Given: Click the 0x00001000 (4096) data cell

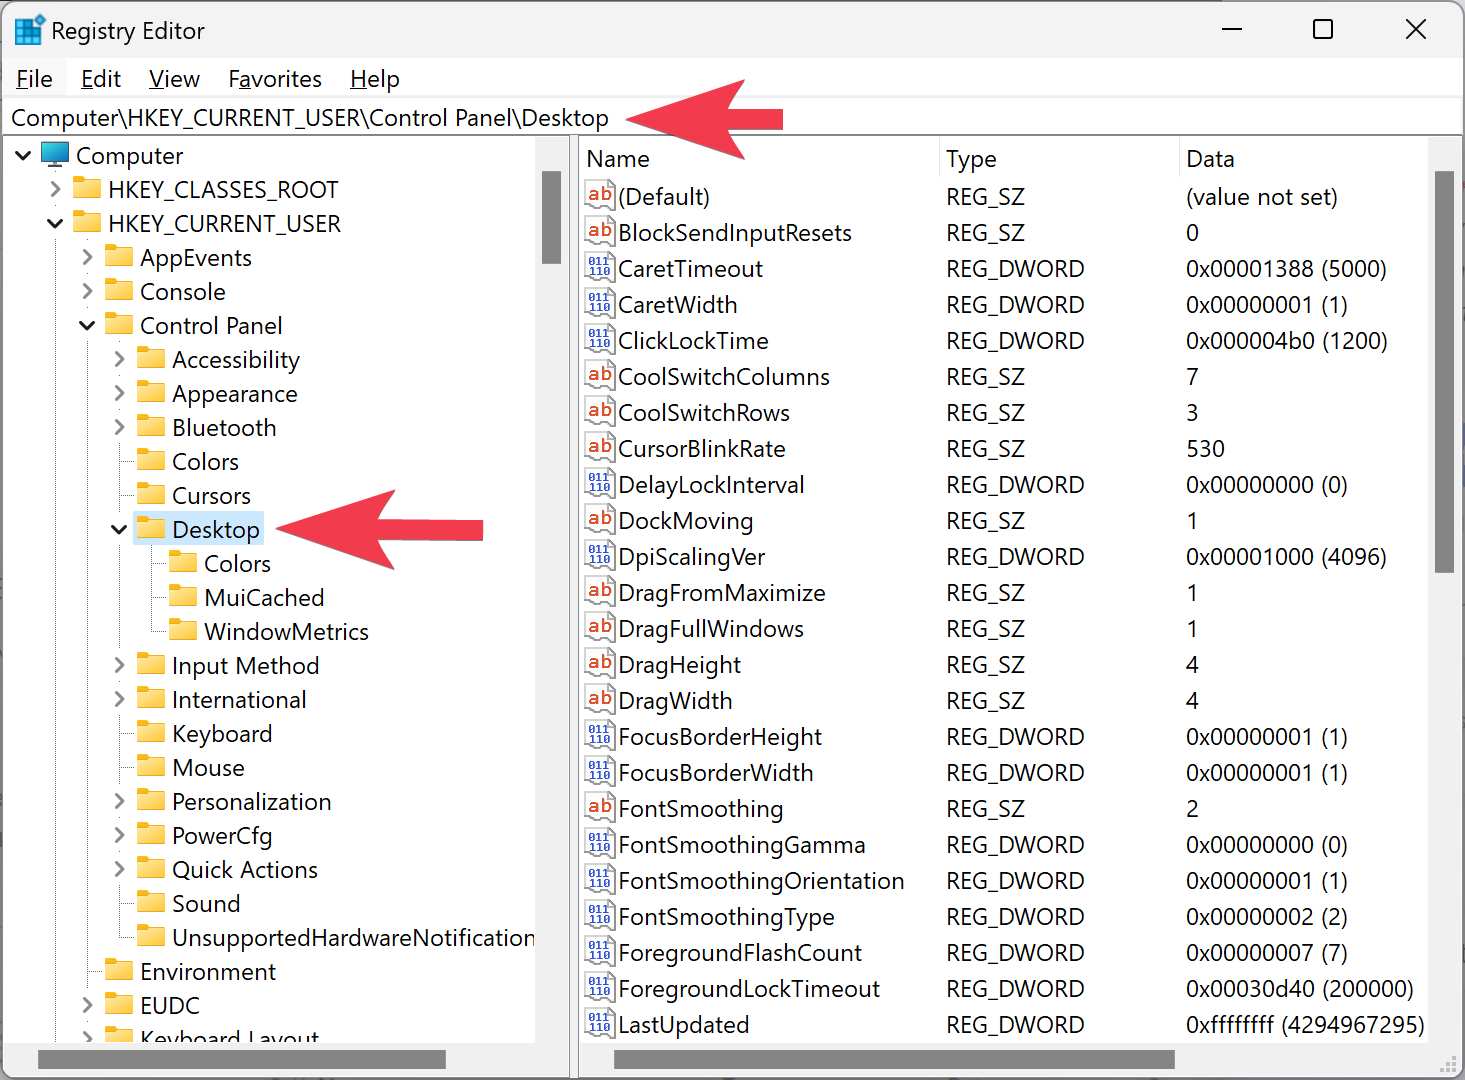Looking at the screenshot, I should tap(1286, 557).
